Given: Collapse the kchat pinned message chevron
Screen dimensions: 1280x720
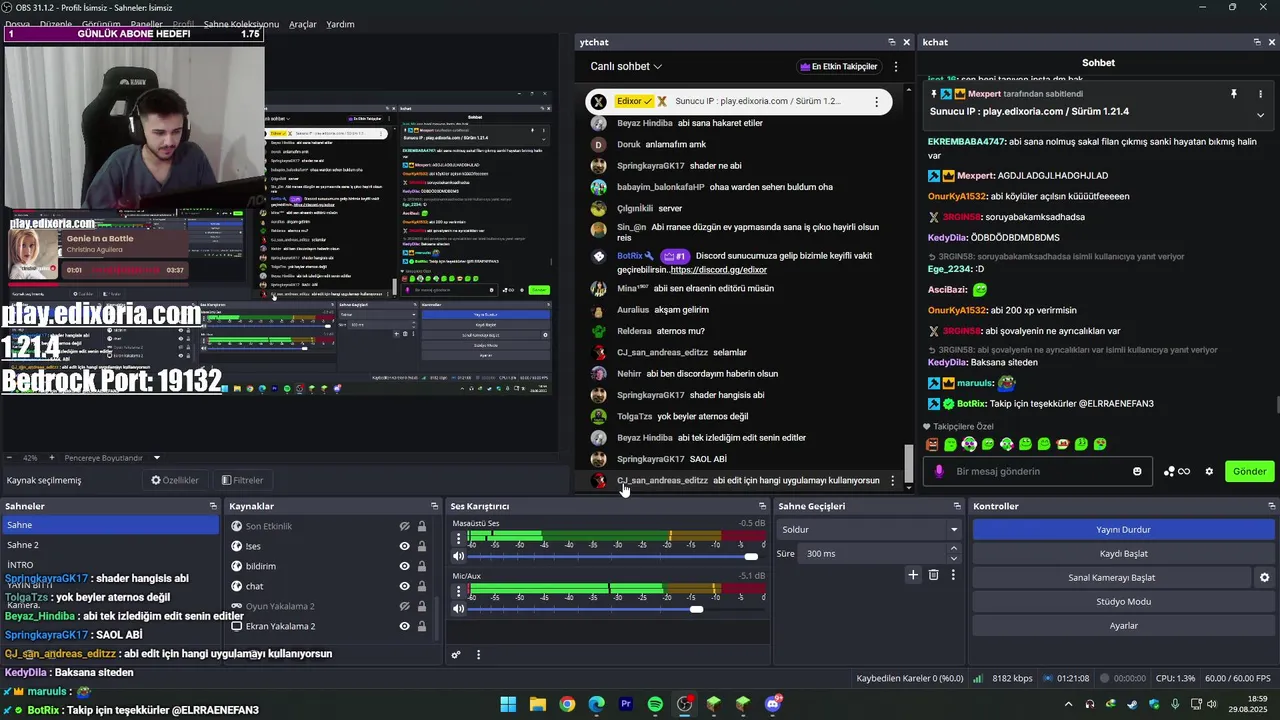Looking at the screenshot, I should point(1260,115).
